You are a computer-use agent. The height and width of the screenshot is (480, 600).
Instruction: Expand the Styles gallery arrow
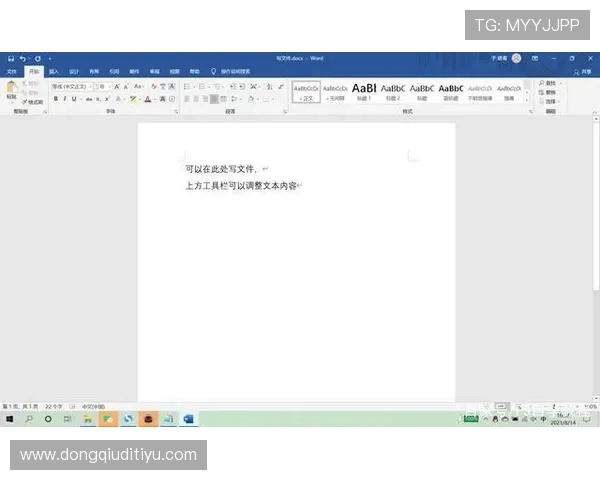click(527, 101)
